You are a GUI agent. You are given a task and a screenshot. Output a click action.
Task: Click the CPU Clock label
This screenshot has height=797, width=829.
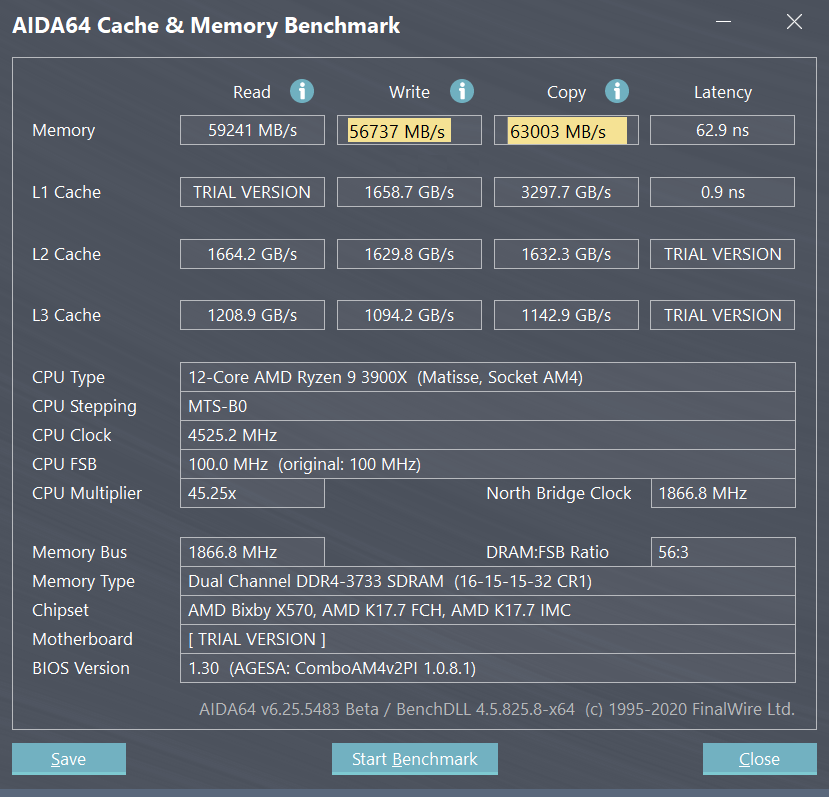point(72,435)
